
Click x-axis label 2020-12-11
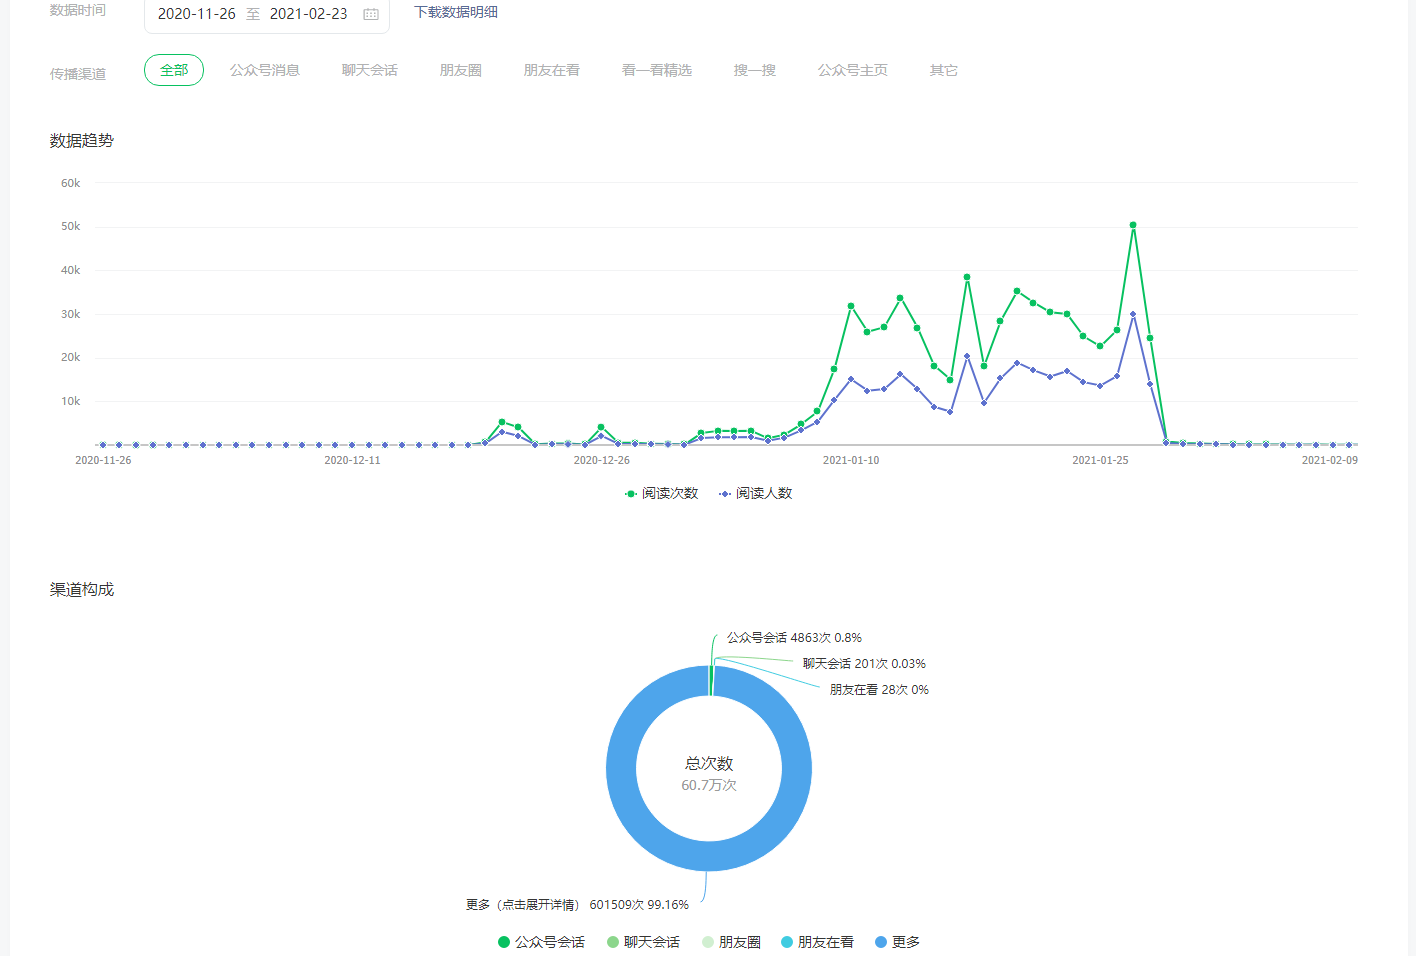(352, 460)
